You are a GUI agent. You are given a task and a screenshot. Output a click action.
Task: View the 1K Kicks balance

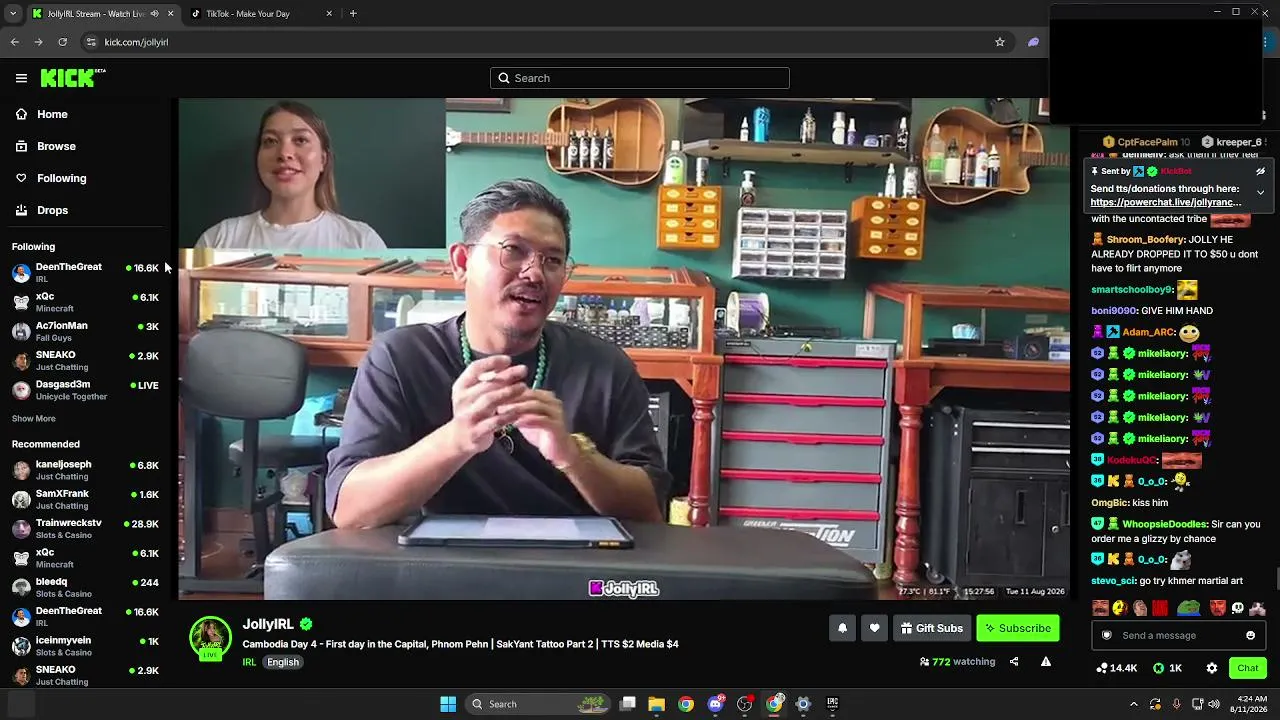[x=1168, y=668]
